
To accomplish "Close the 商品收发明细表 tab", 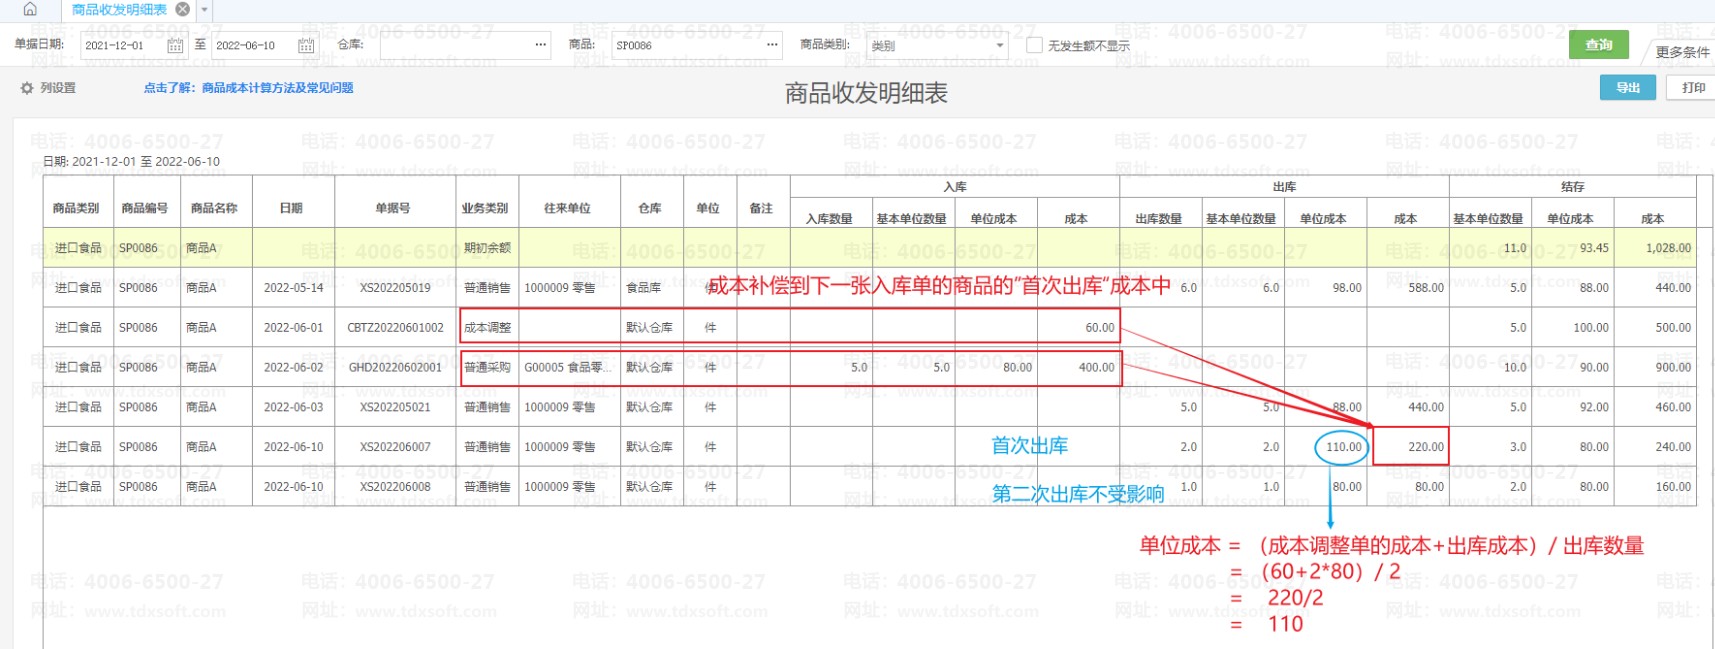I will [x=182, y=9].
